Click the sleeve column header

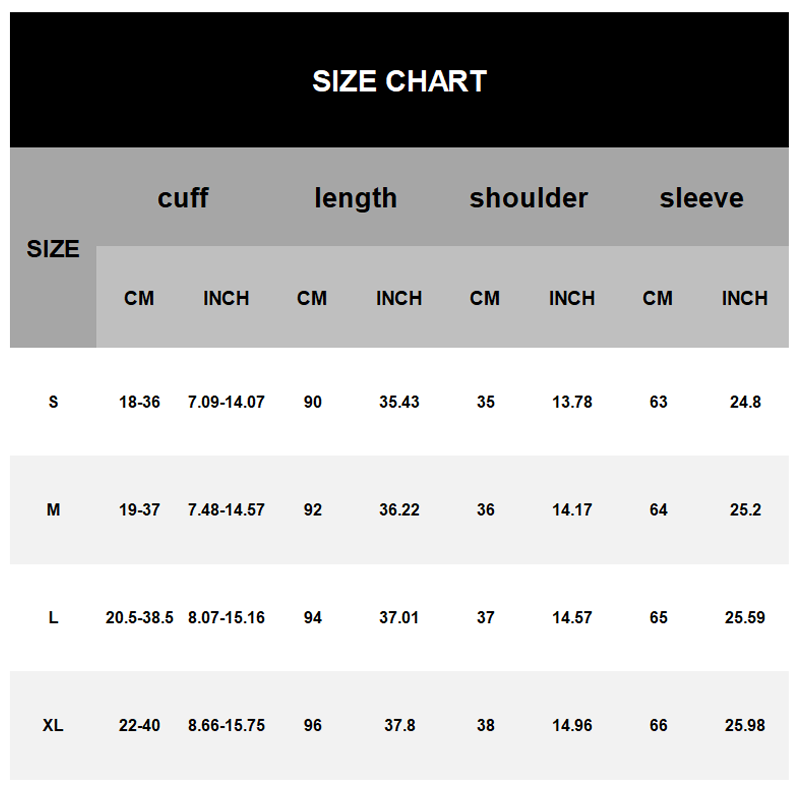coord(701,198)
